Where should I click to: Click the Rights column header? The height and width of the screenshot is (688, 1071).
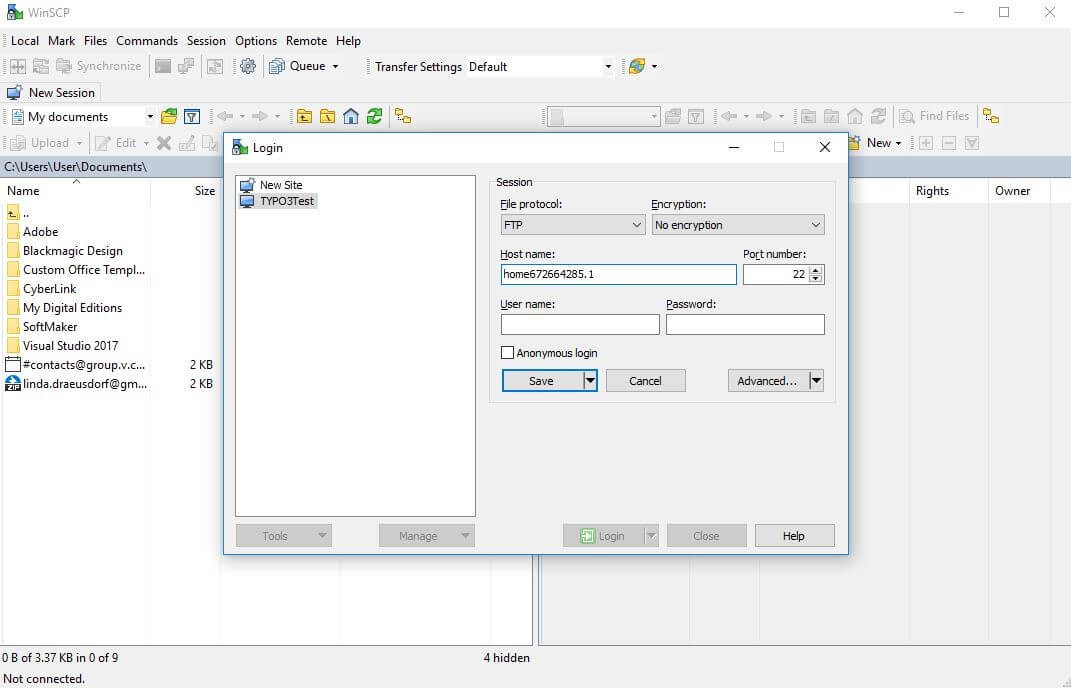pyautogui.click(x=948, y=191)
